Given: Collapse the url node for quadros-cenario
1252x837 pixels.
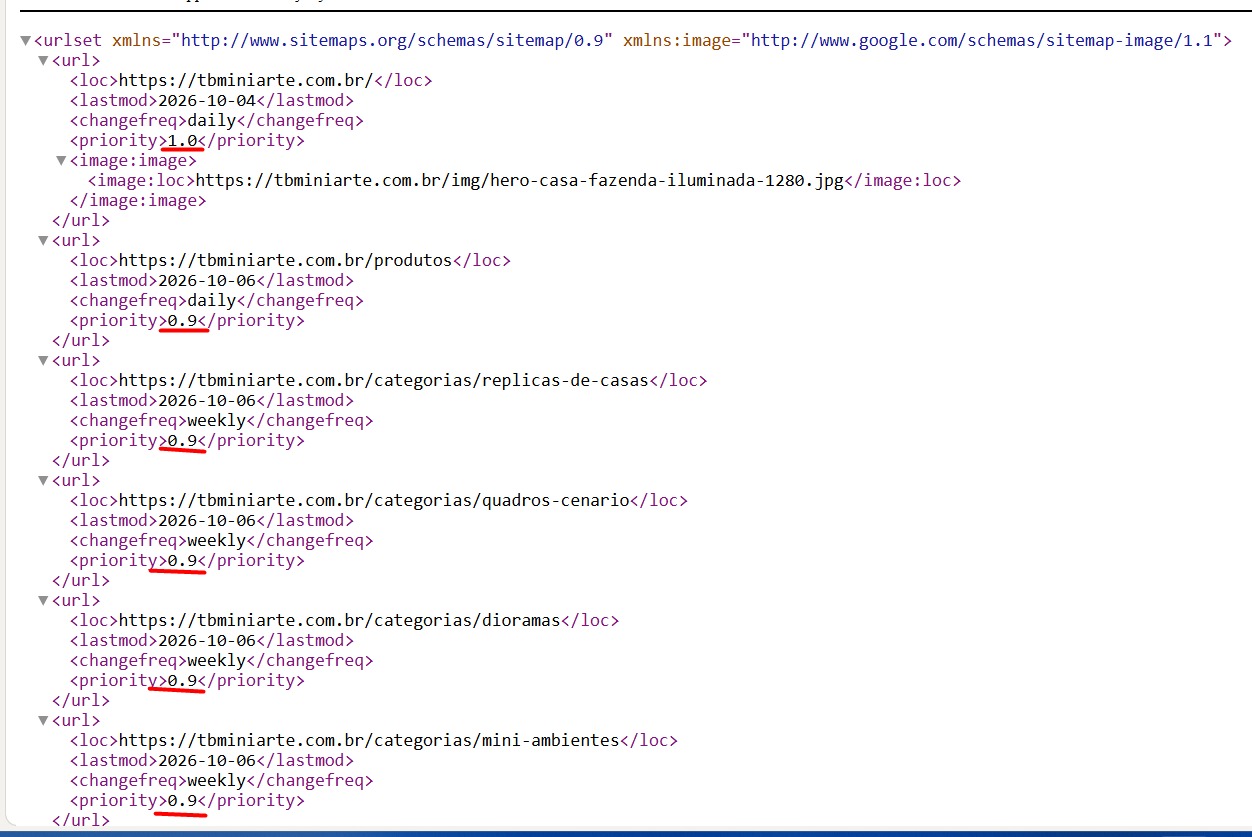Looking at the screenshot, I should 43,481.
